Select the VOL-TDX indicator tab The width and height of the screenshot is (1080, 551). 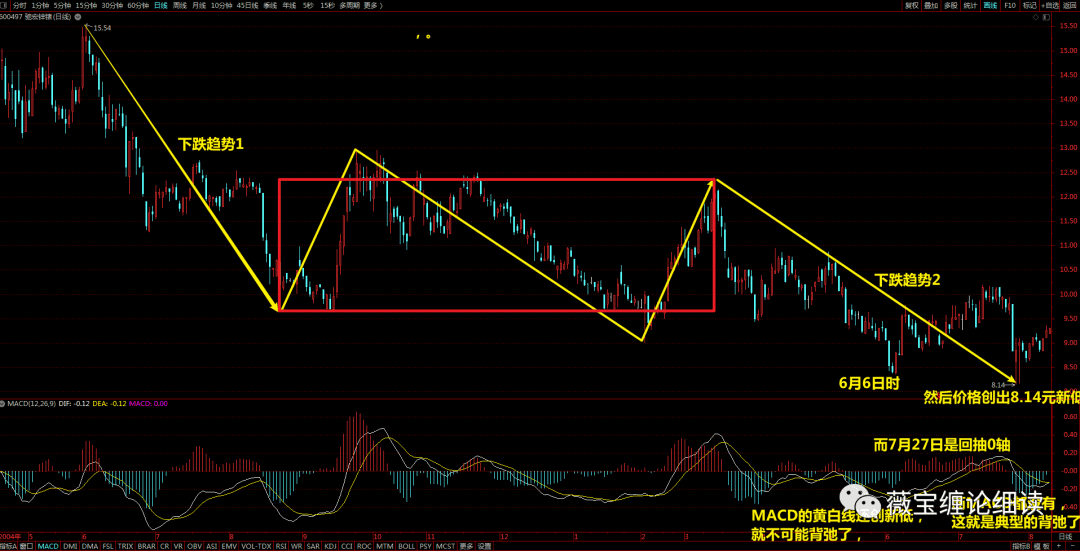tap(256, 546)
